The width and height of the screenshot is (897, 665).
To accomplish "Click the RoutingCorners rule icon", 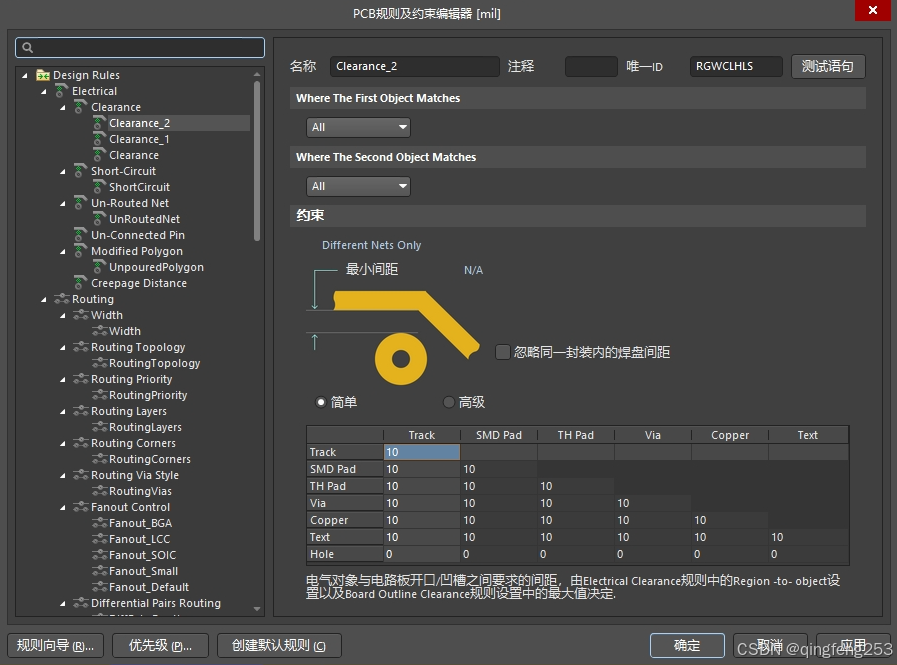I will [100, 459].
